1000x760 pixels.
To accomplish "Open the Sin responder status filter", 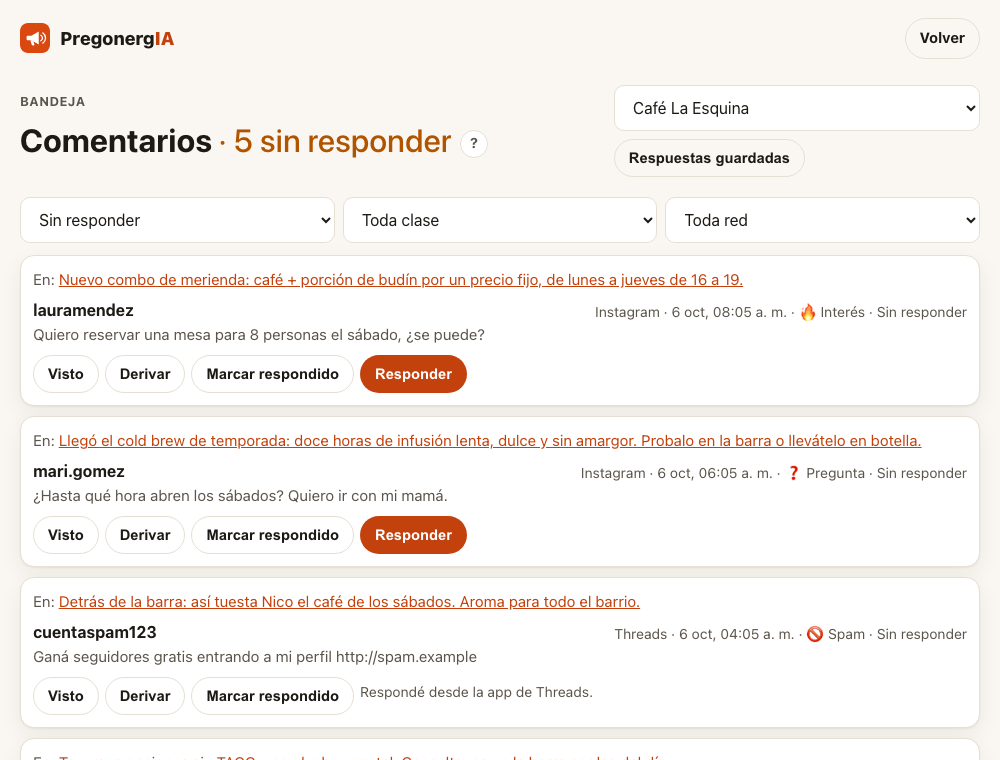I will tap(177, 220).
